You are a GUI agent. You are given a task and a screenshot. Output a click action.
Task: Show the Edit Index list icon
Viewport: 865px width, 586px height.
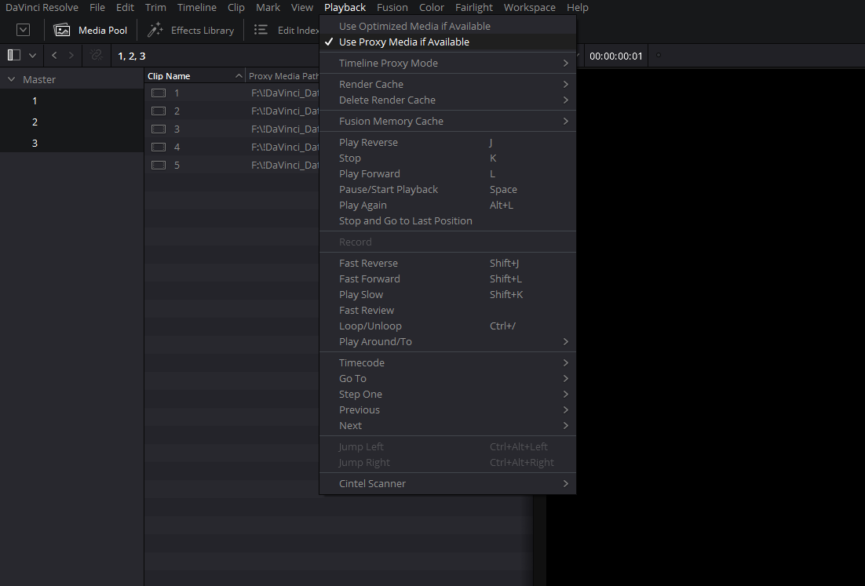click(x=260, y=30)
